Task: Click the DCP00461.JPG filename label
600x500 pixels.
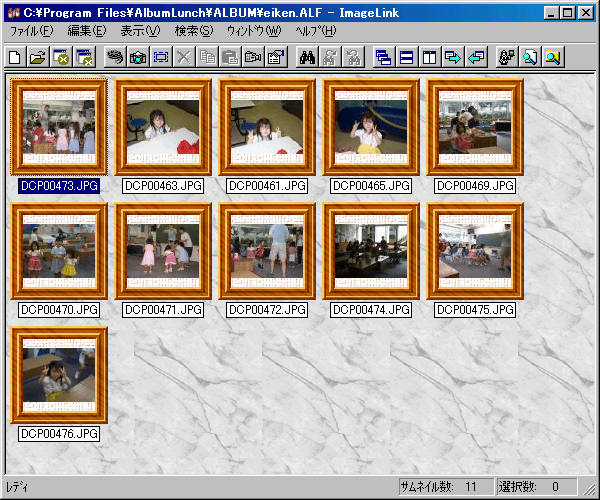Action: [267, 186]
